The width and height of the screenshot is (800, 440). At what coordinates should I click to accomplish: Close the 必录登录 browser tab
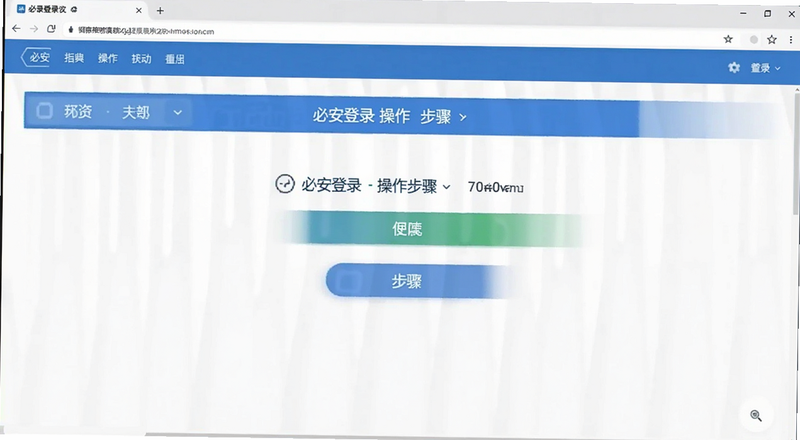point(139,10)
